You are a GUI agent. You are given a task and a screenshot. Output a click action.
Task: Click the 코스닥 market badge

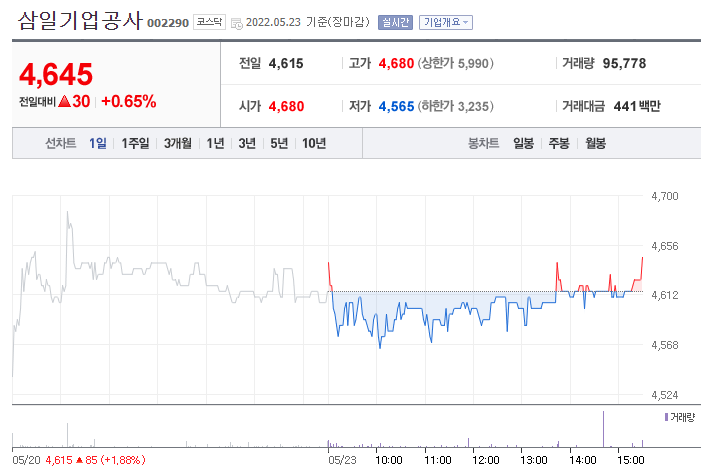coord(209,22)
